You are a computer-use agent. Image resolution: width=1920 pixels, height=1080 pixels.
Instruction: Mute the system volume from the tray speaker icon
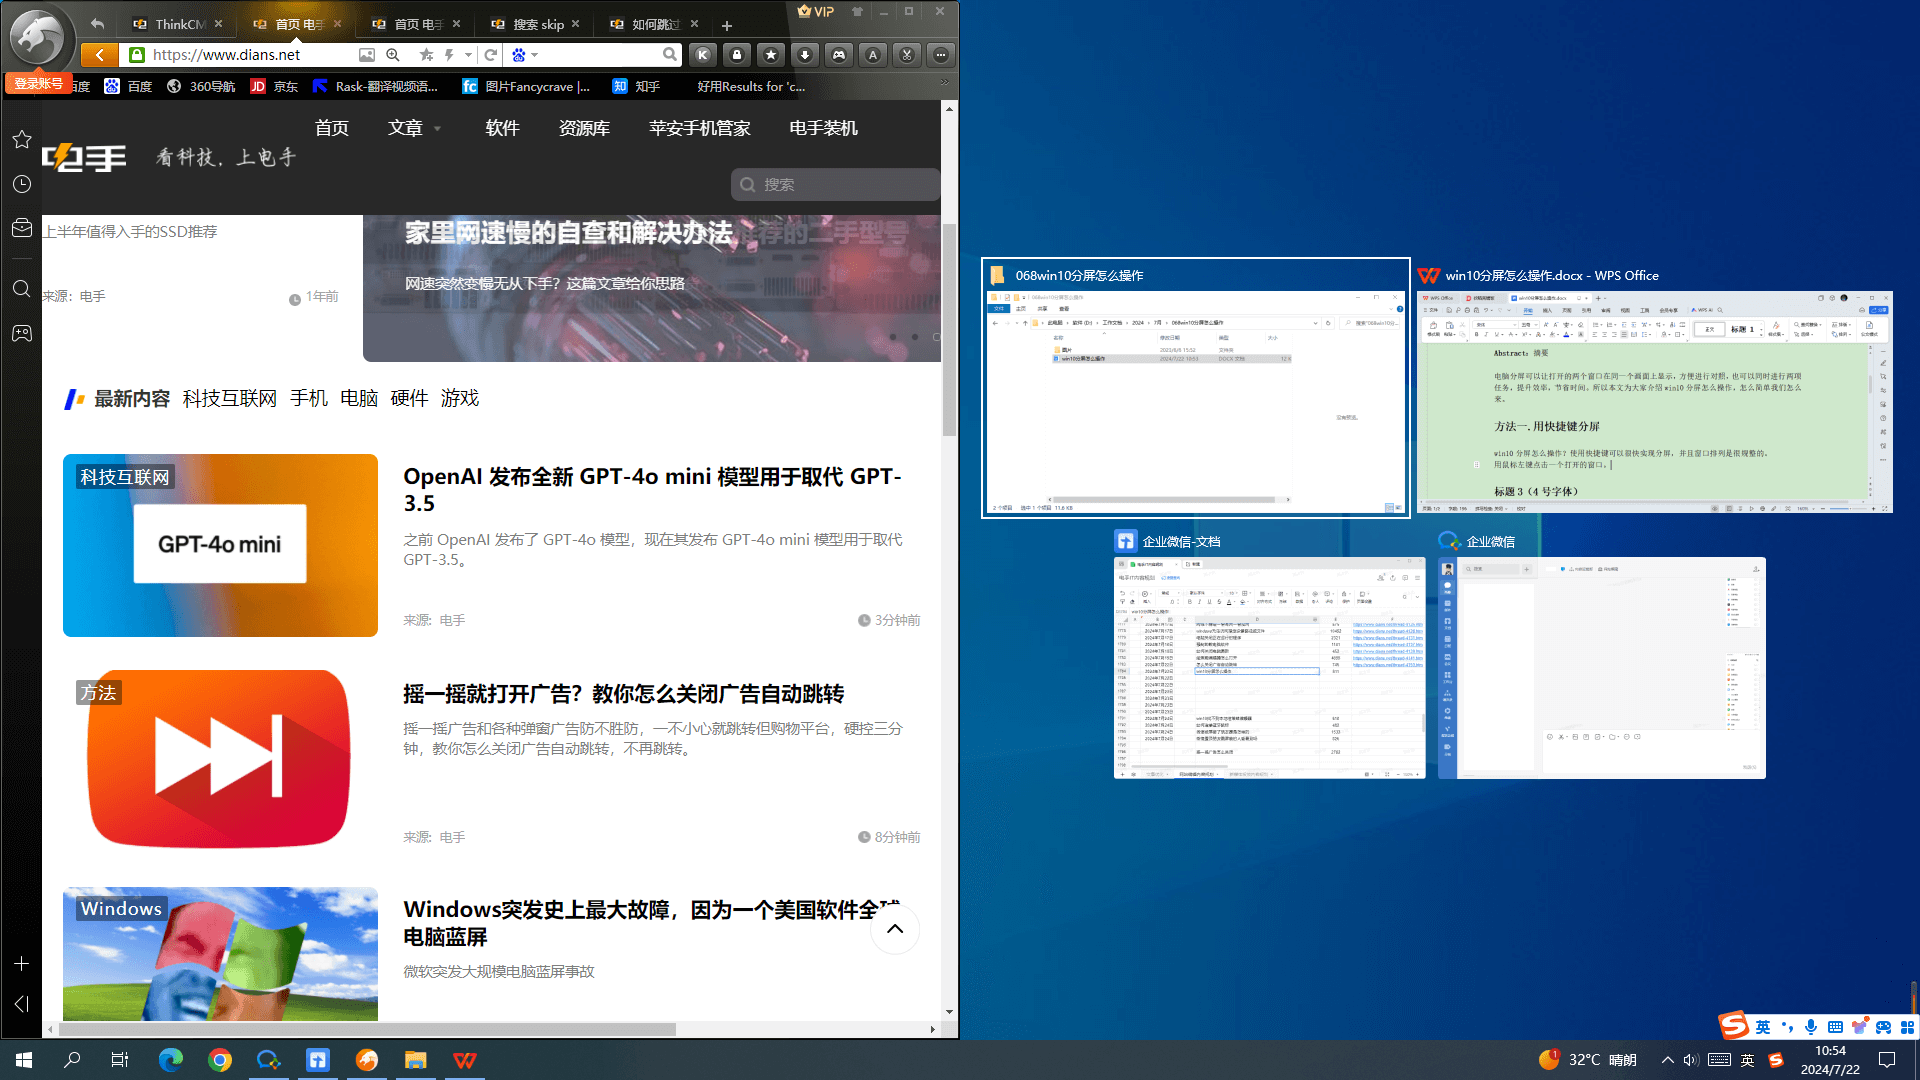pyautogui.click(x=1691, y=1060)
